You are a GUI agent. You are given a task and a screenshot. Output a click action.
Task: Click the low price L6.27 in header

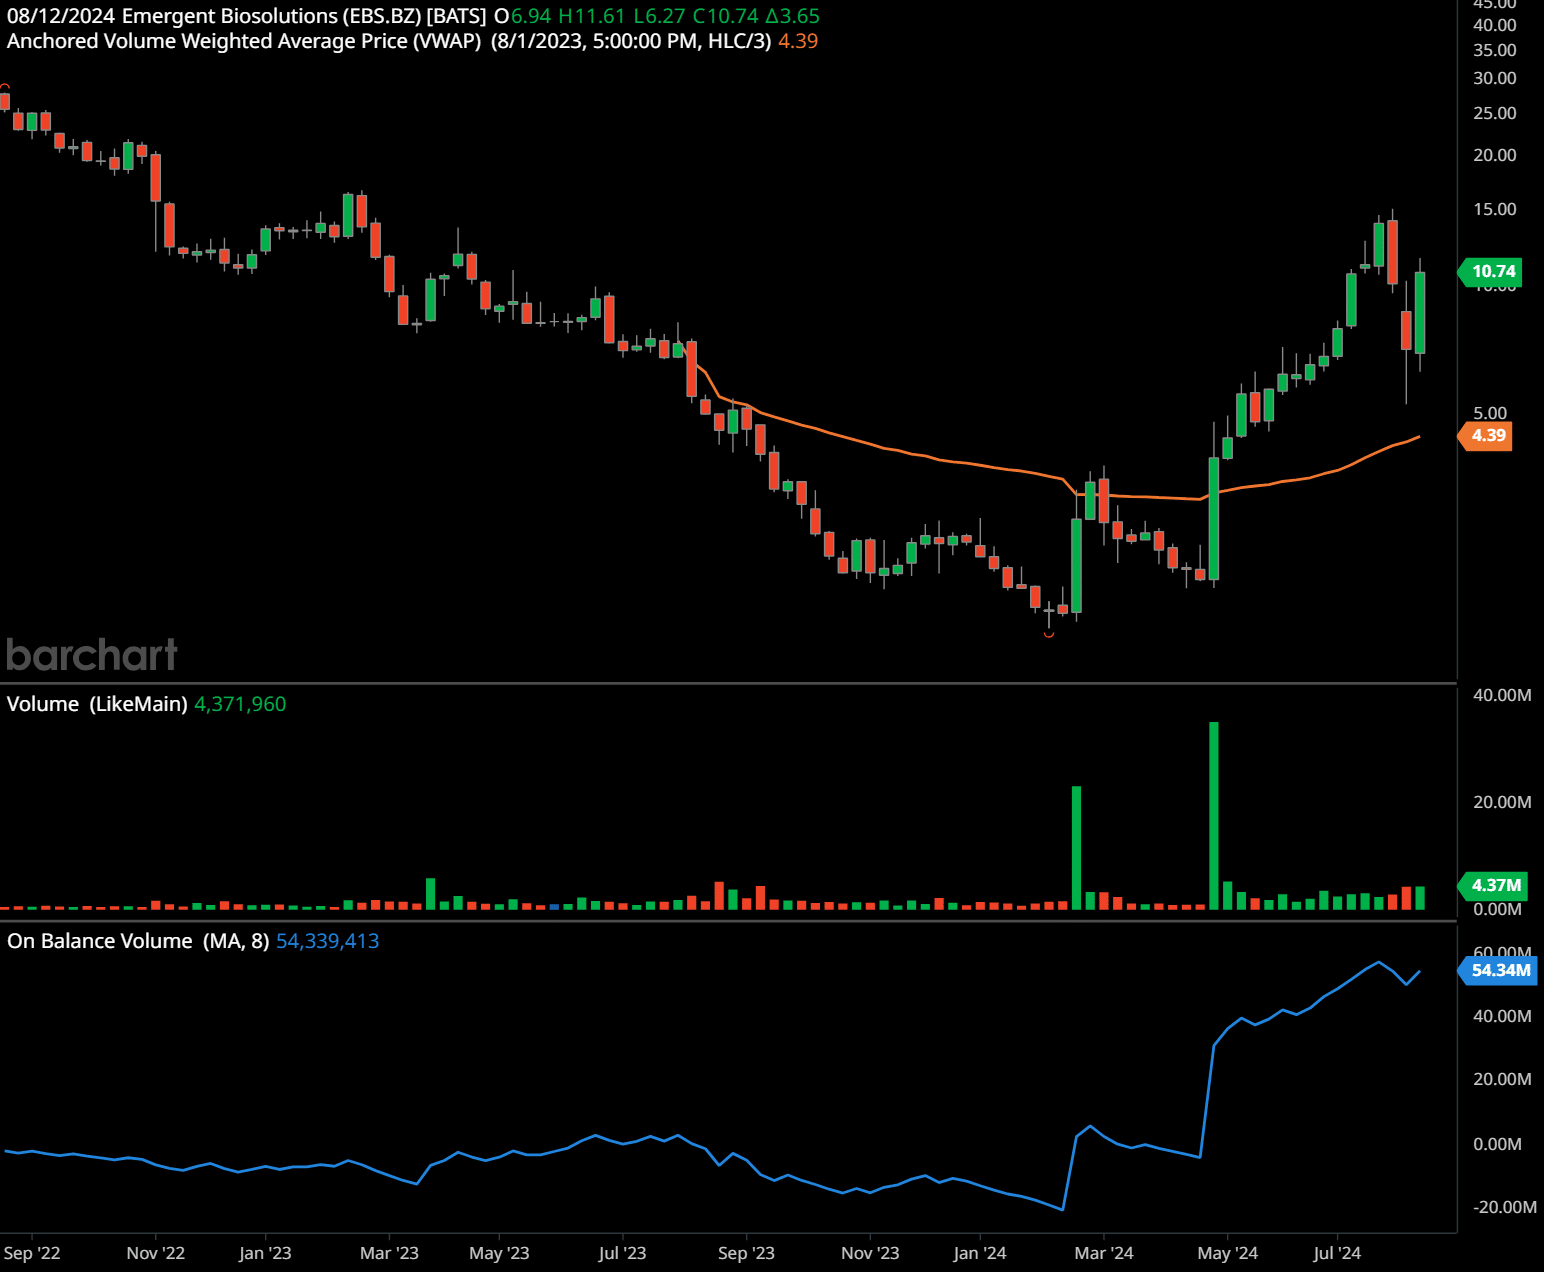pos(659,16)
